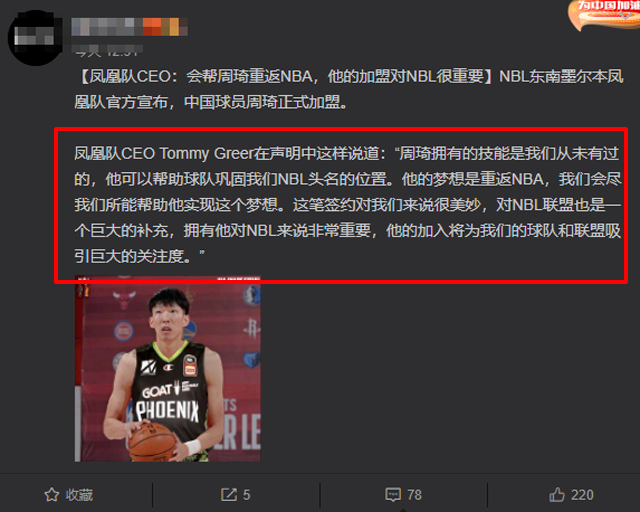Open the Zhou Qi Phoenix jersey photo
This screenshot has height=512, width=640.
[x=168, y=370]
